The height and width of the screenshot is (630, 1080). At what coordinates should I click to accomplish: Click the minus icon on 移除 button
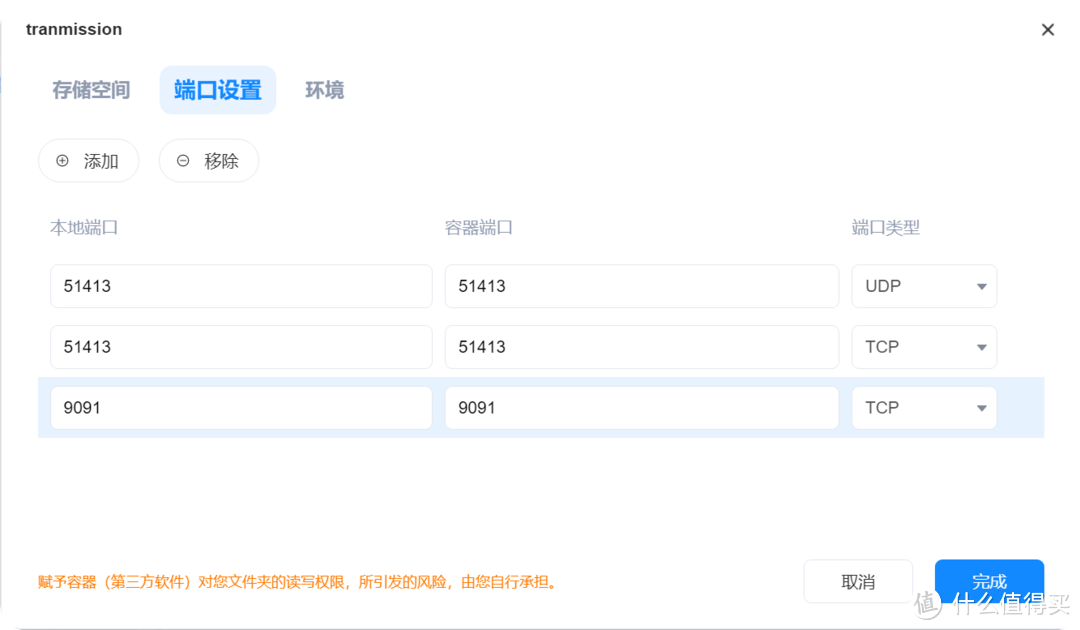pyautogui.click(x=182, y=161)
